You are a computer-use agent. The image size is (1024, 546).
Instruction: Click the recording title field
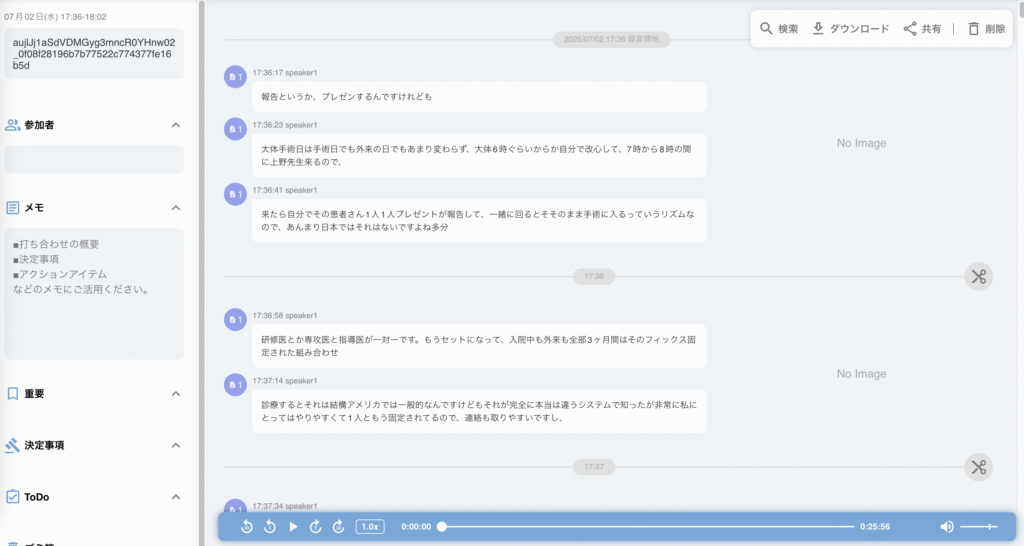tap(94, 54)
